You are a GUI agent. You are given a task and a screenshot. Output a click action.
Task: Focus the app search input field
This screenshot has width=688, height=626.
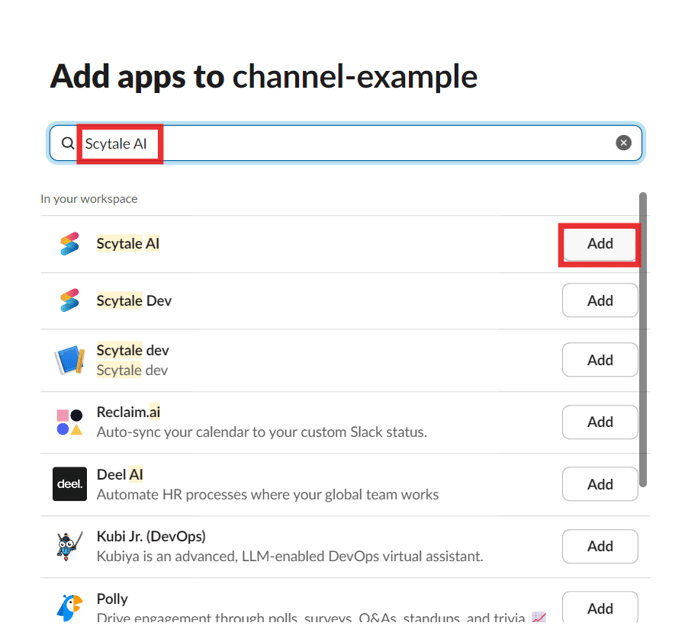[346, 143]
